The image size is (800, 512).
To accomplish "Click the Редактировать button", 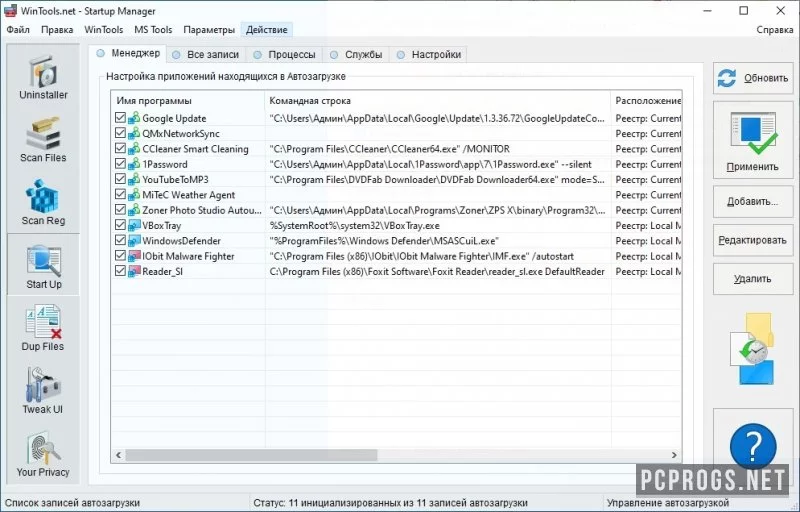I will [753, 240].
